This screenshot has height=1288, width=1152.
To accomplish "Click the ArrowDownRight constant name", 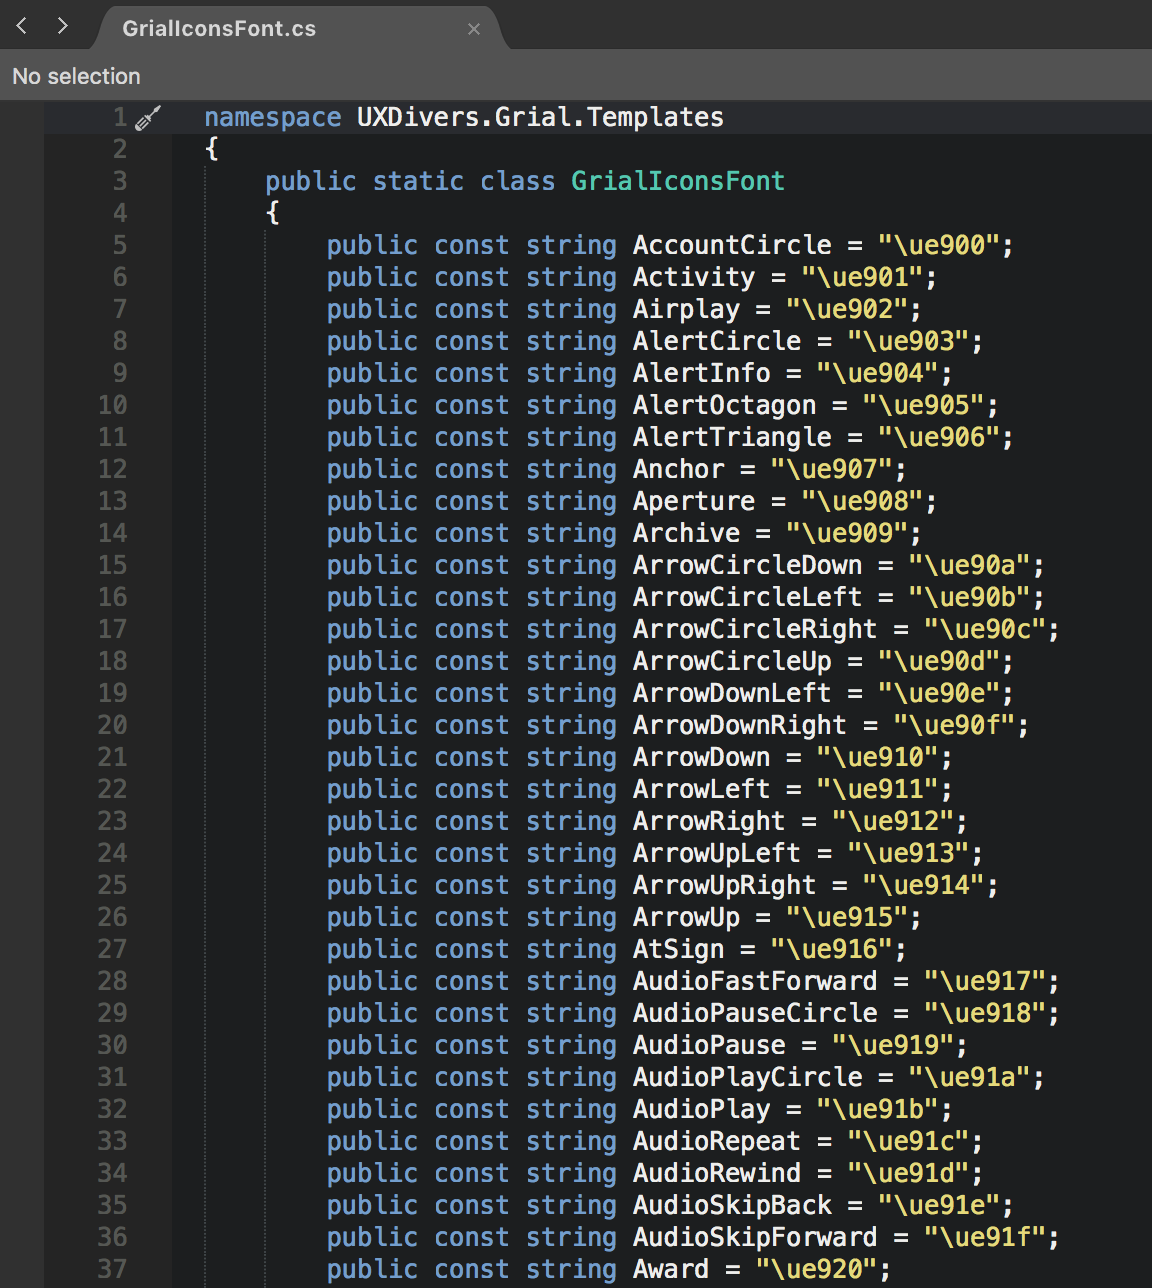I will click(x=740, y=725).
